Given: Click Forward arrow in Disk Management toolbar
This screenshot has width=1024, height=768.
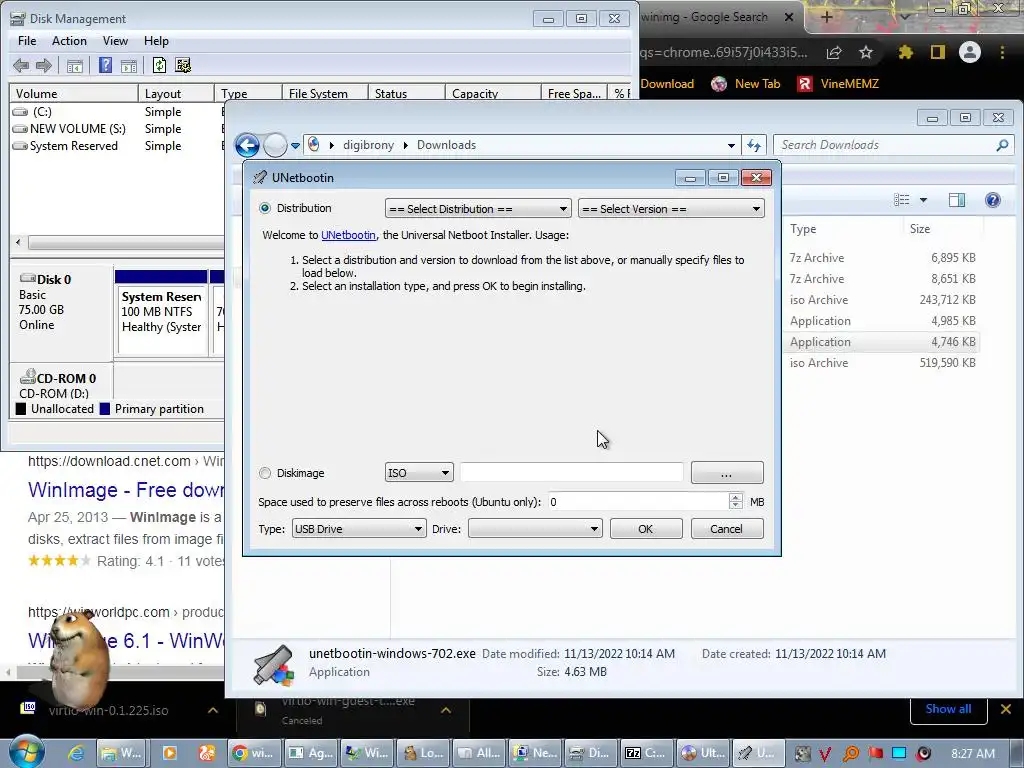Looking at the screenshot, I should tap(44, 65).
